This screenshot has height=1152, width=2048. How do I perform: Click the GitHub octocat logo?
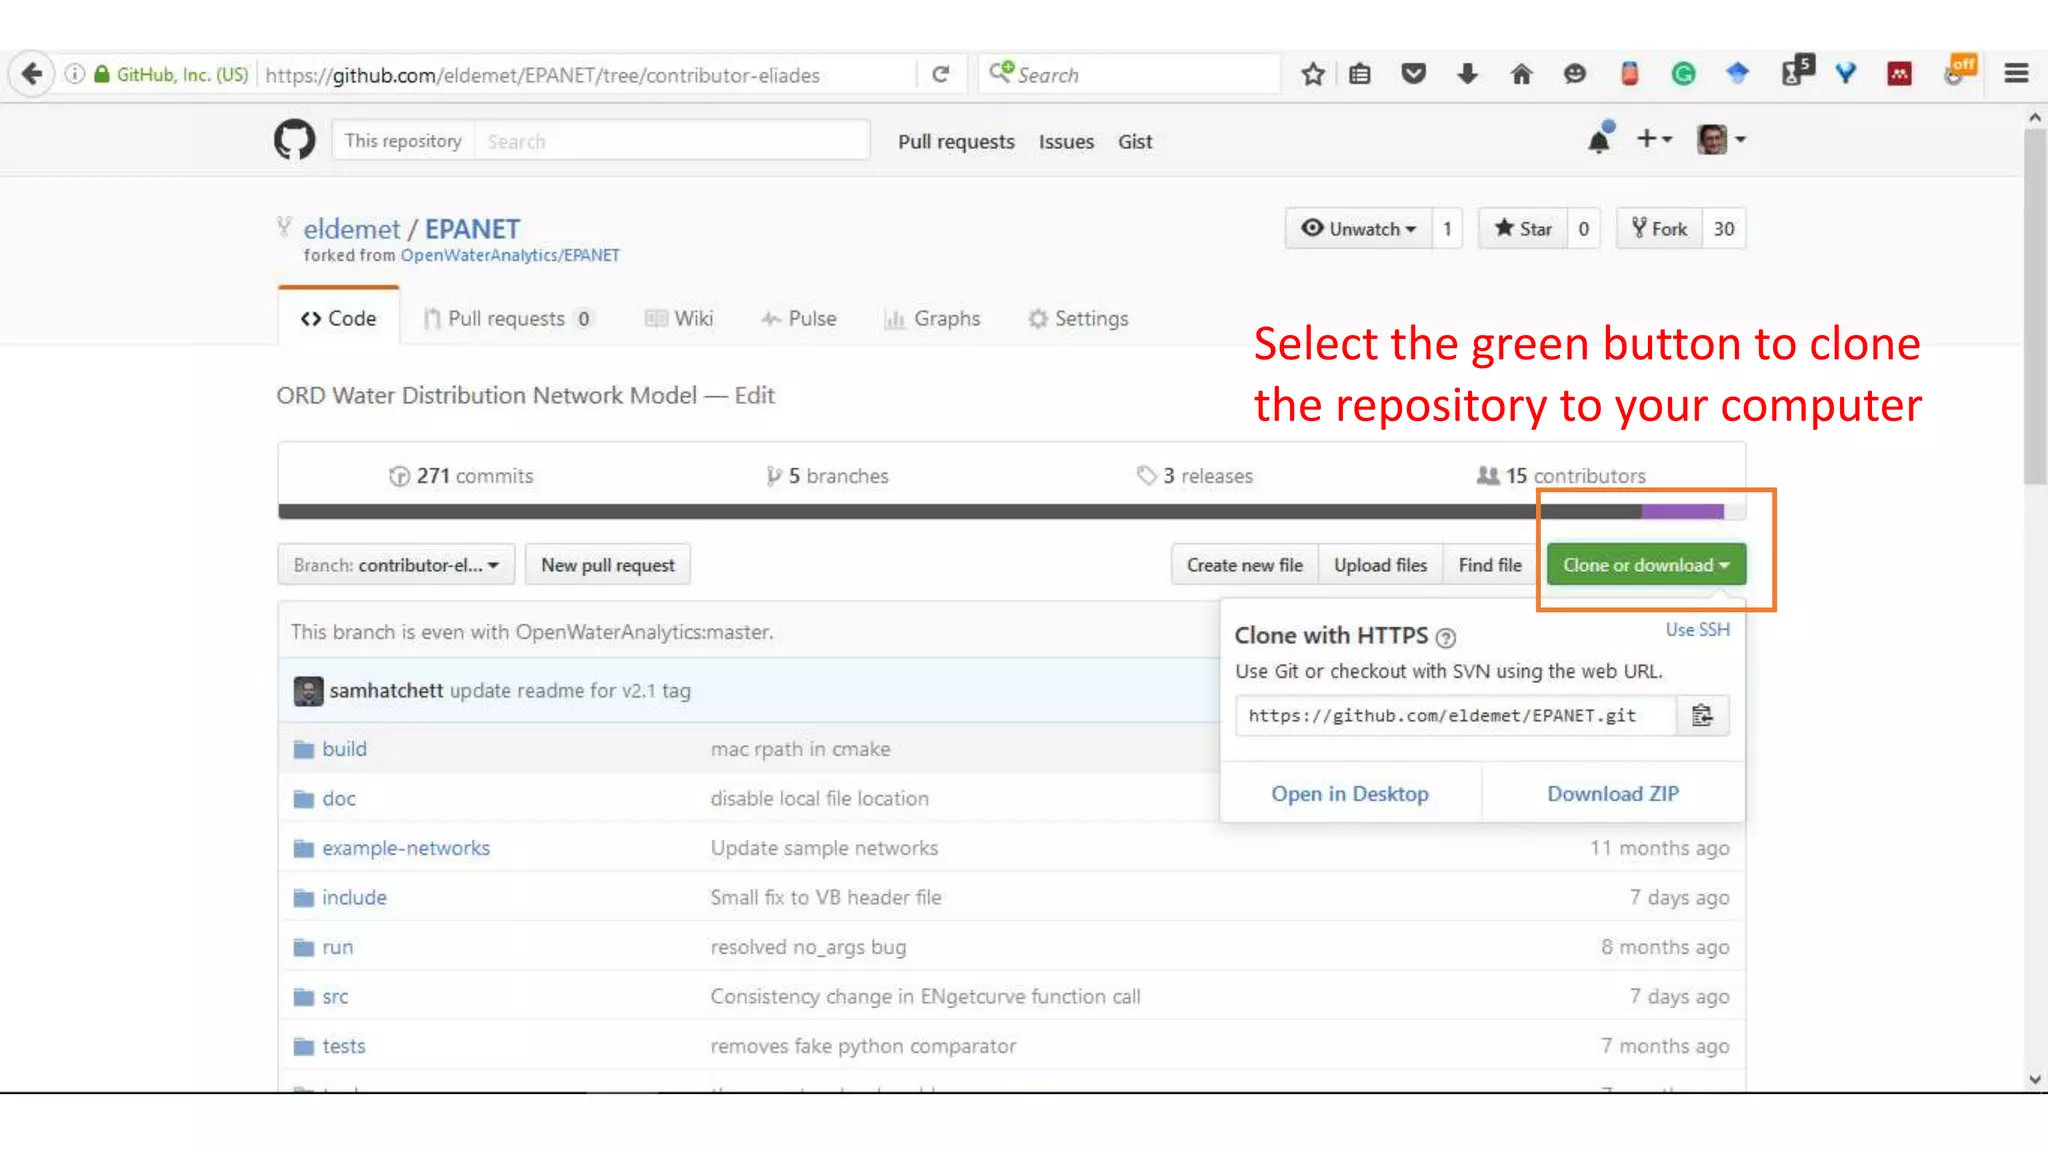click(294, 140)
